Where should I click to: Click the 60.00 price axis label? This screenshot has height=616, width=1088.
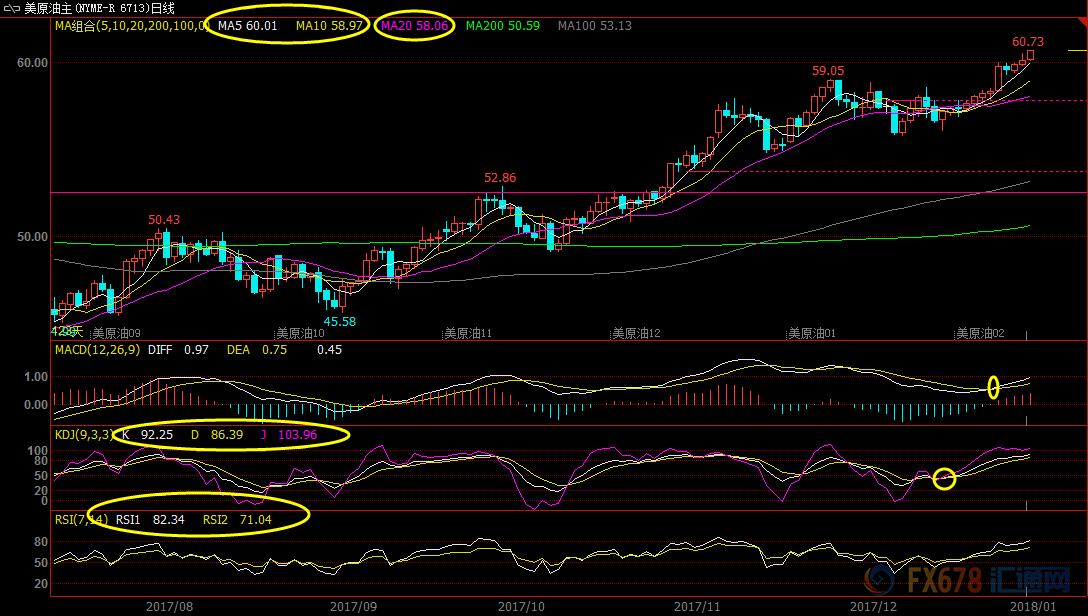point(33,63)
